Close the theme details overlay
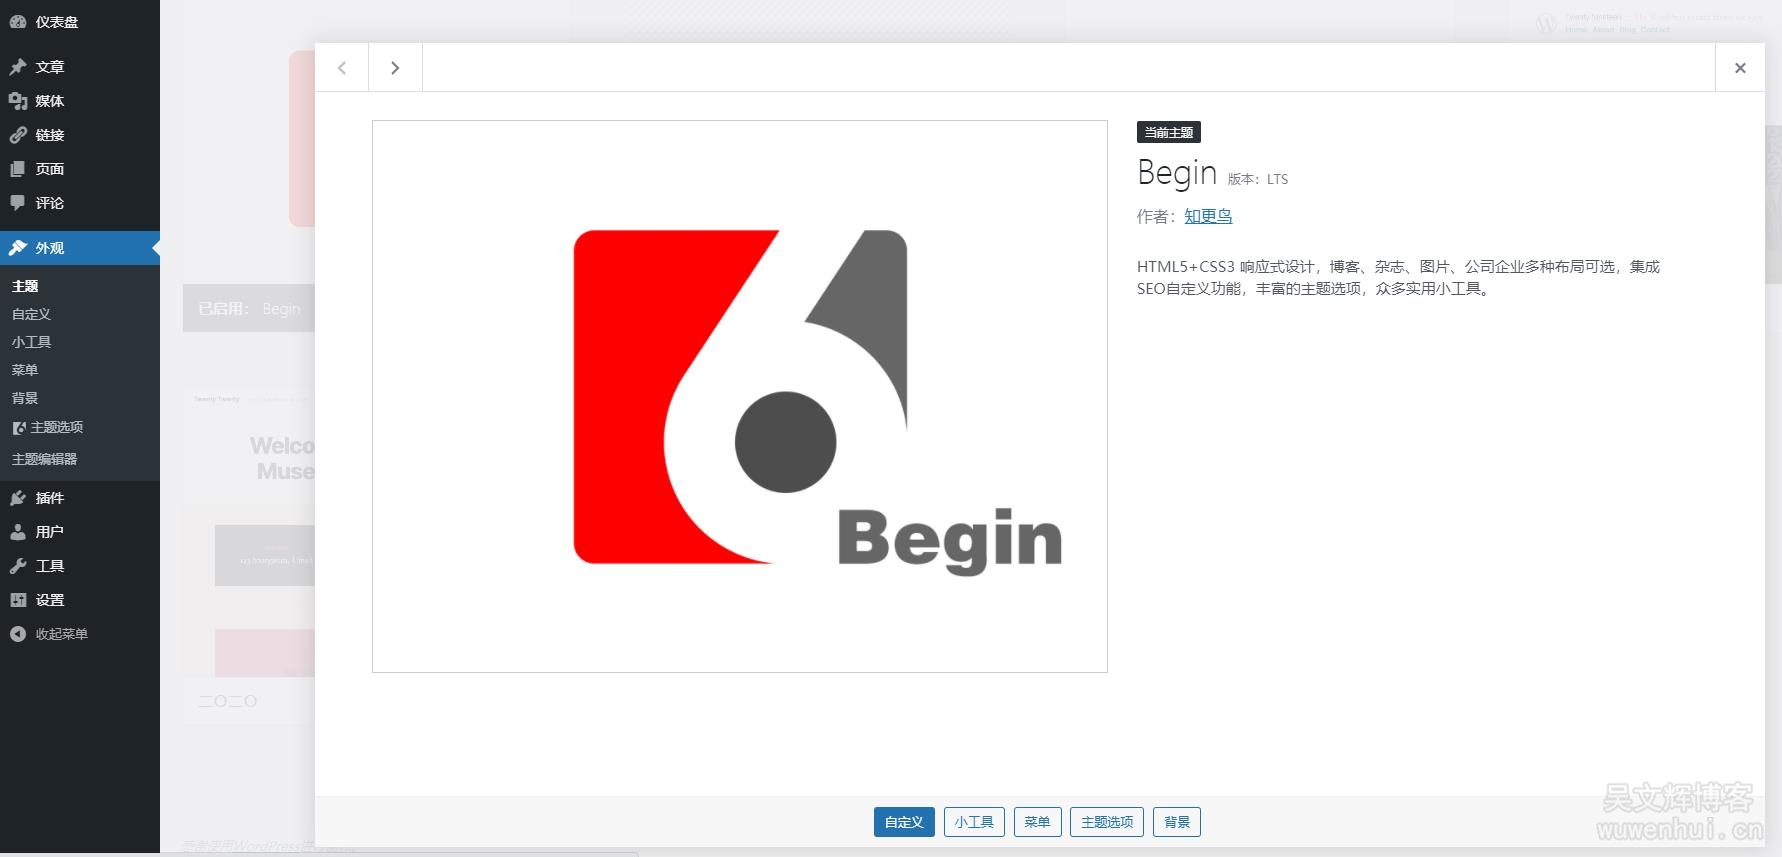Screen dimensions: 1782x857 pyautogui.click(x=1740, y=68)
